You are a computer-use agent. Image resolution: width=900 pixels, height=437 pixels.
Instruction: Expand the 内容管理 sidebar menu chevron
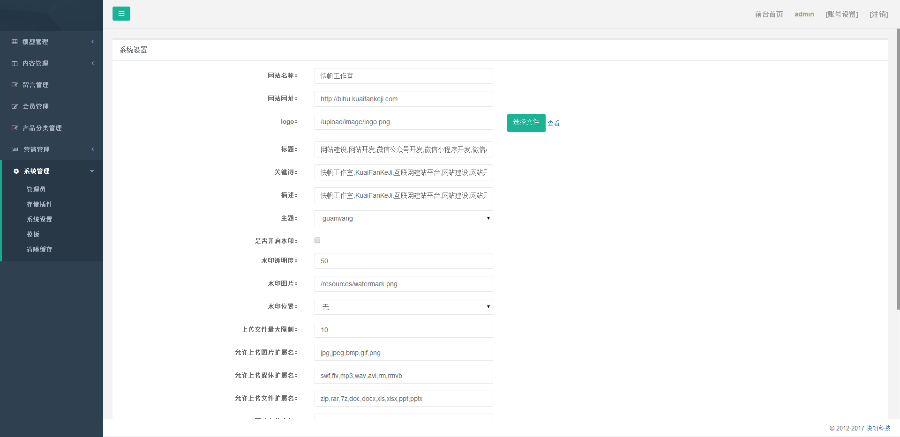(x=92, y=63)
